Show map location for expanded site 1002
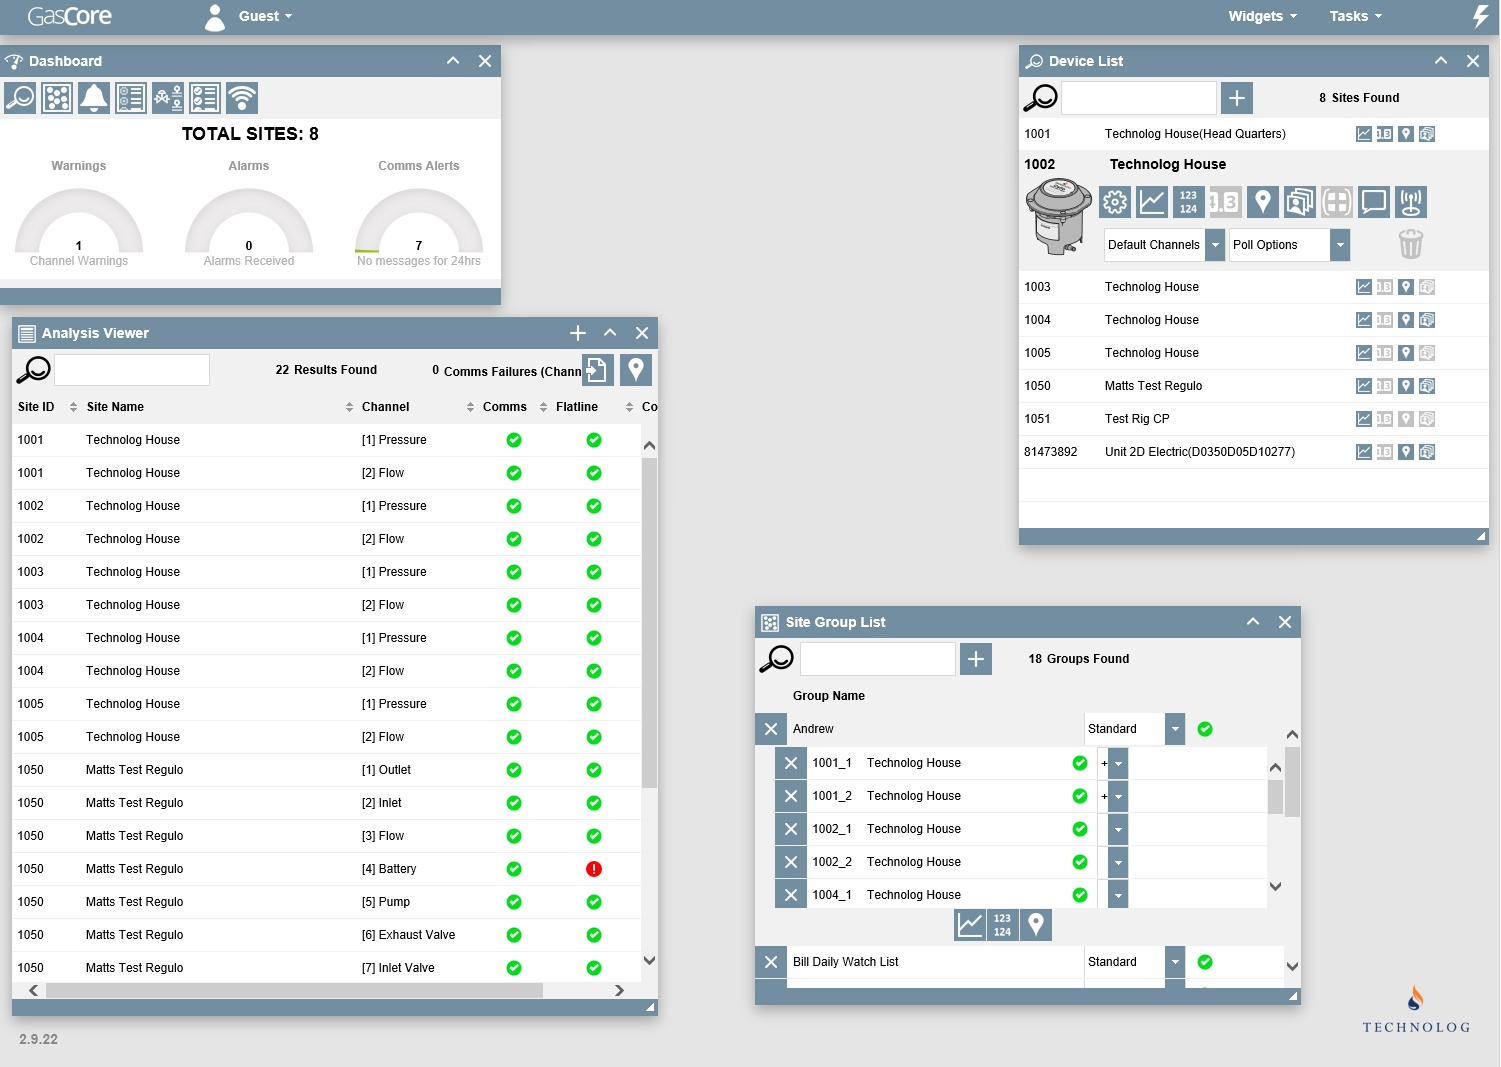The width and height of the screenshot is (1501, 1067). (1263, 202)
